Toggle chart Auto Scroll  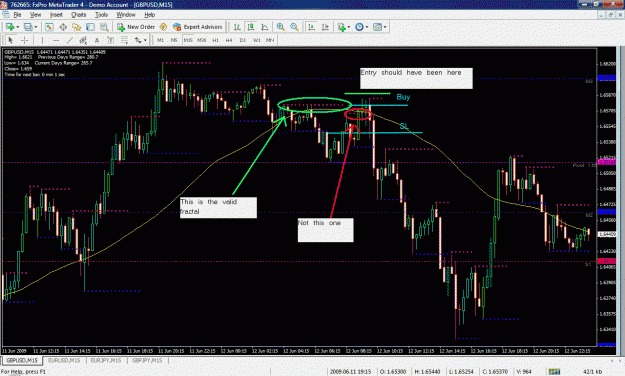[x=312, y=27]
